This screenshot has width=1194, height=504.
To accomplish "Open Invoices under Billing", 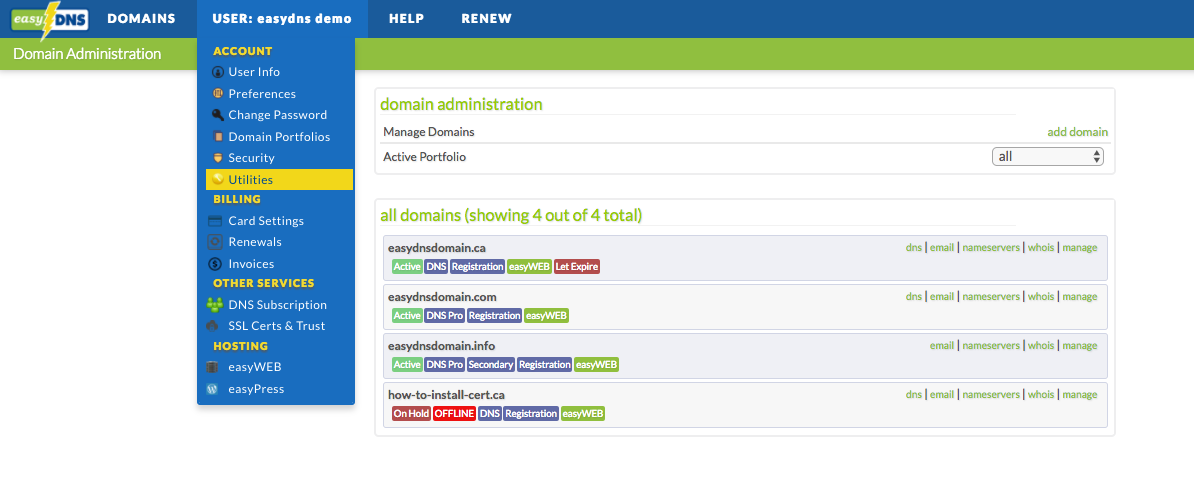I will 251,264.
